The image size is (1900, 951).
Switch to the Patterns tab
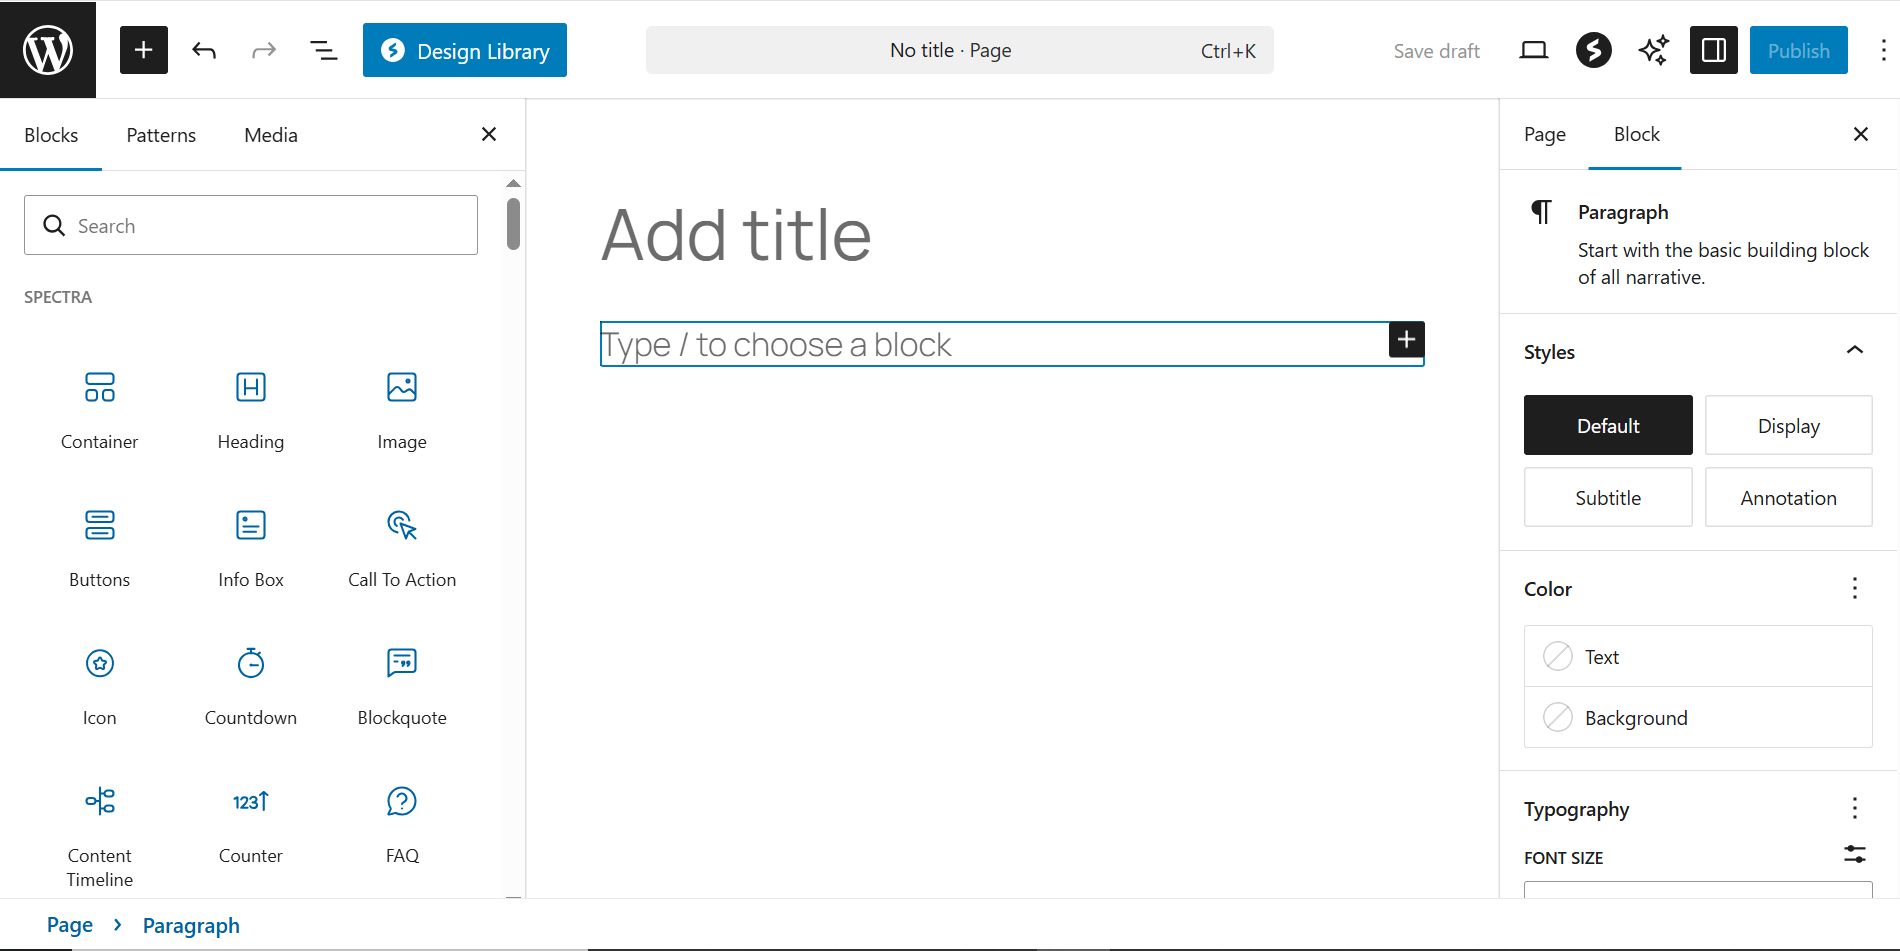161,135
